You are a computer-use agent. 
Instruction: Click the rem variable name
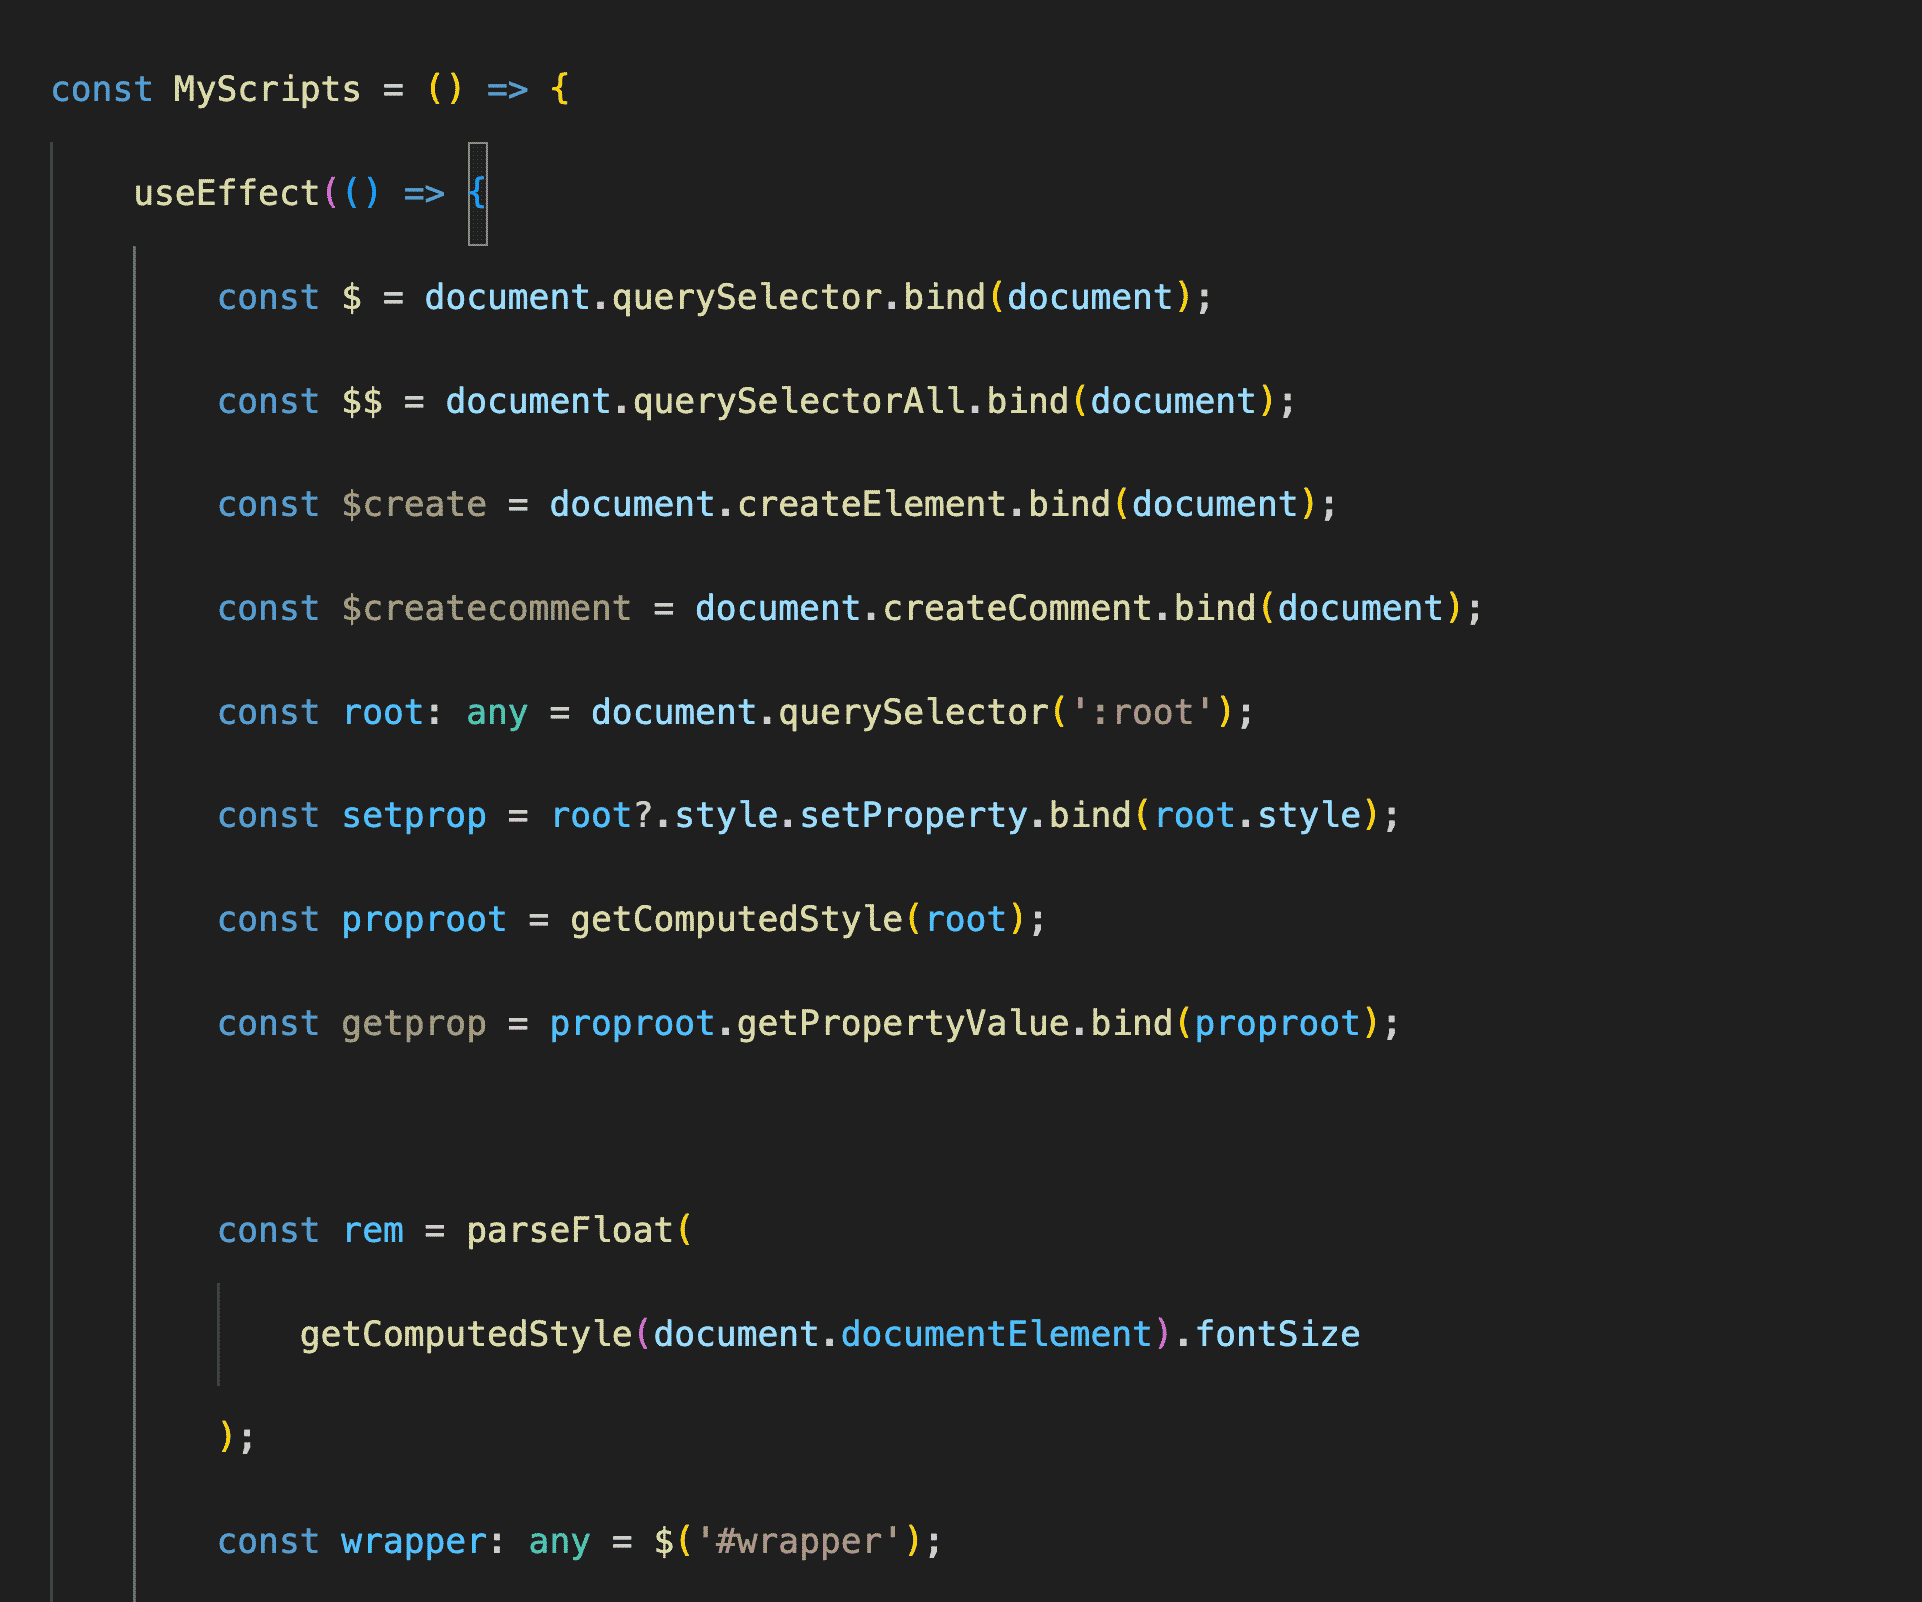pyautogui.click(x=373, y=1230)
